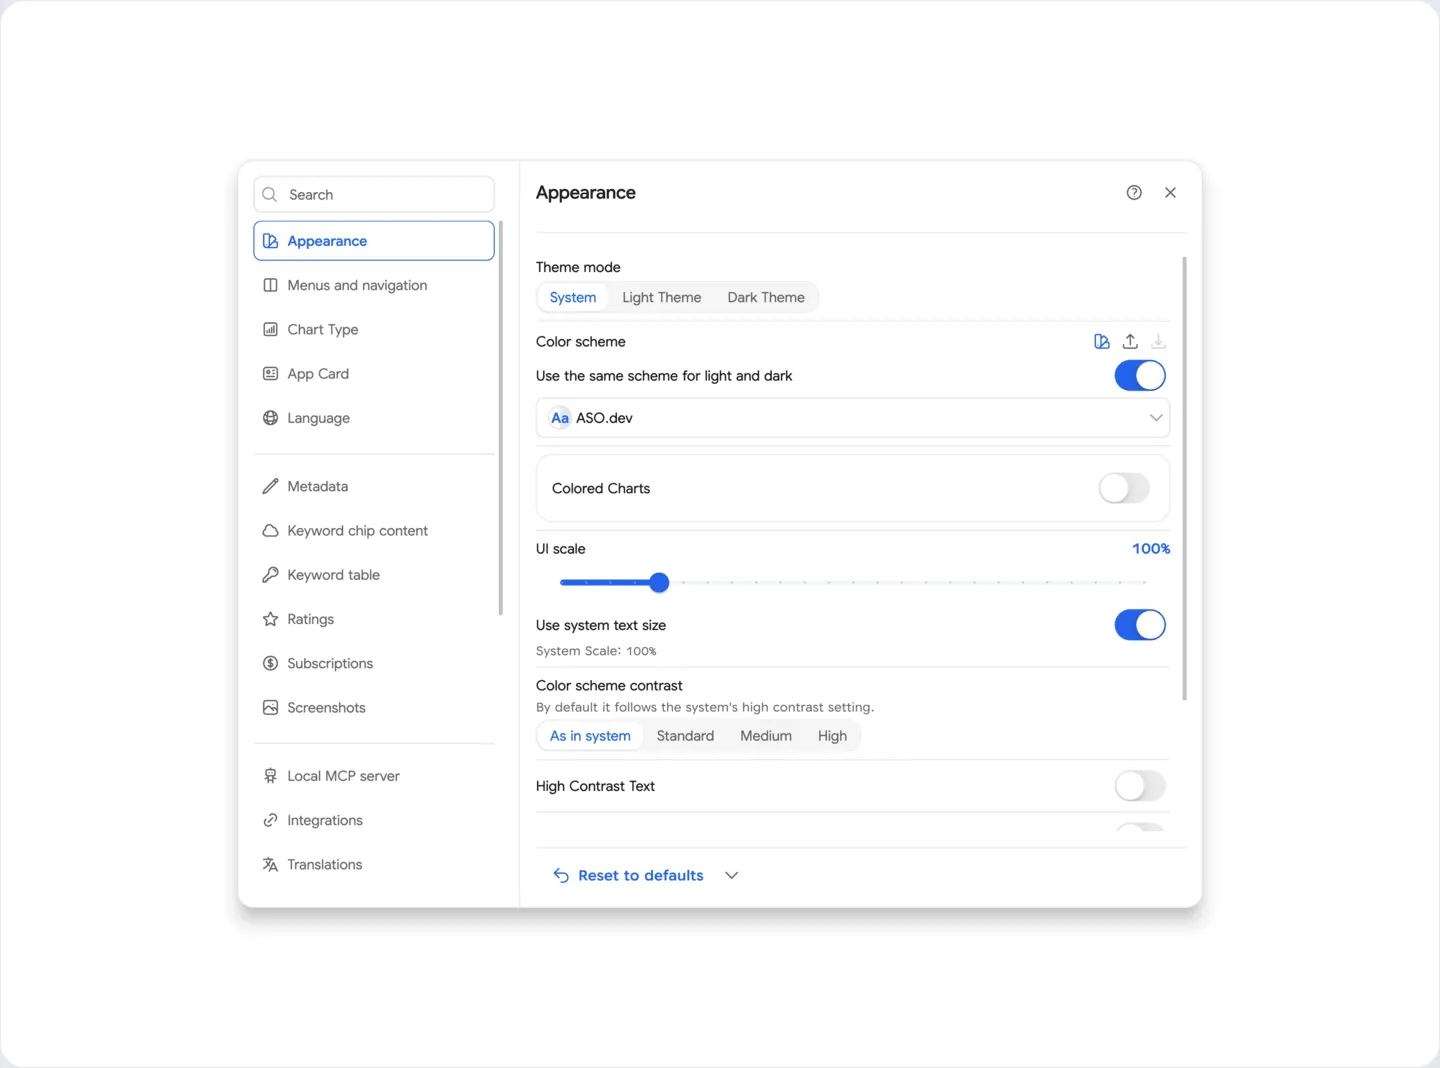Click the Translations icon in sidebar
Image resolution: width=1440 pixels, height=1068 pixels.
pos(270,865)
